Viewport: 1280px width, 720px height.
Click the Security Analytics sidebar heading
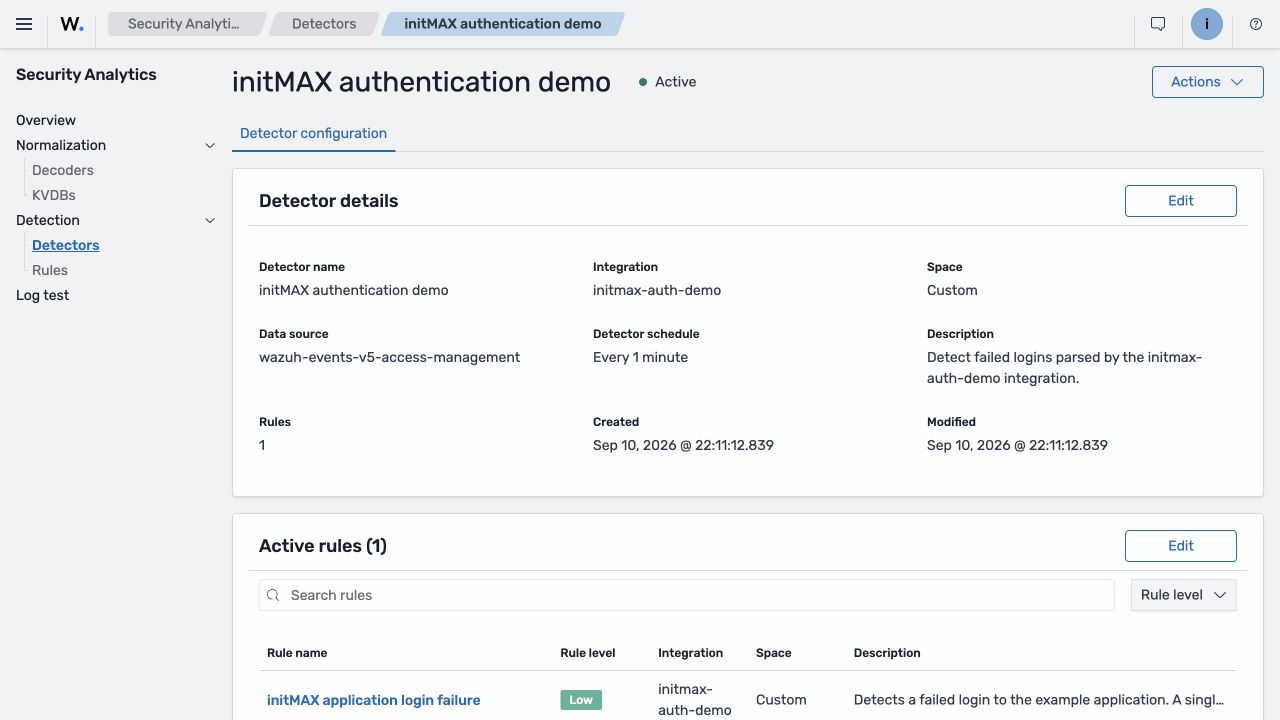tap(86, 75)
